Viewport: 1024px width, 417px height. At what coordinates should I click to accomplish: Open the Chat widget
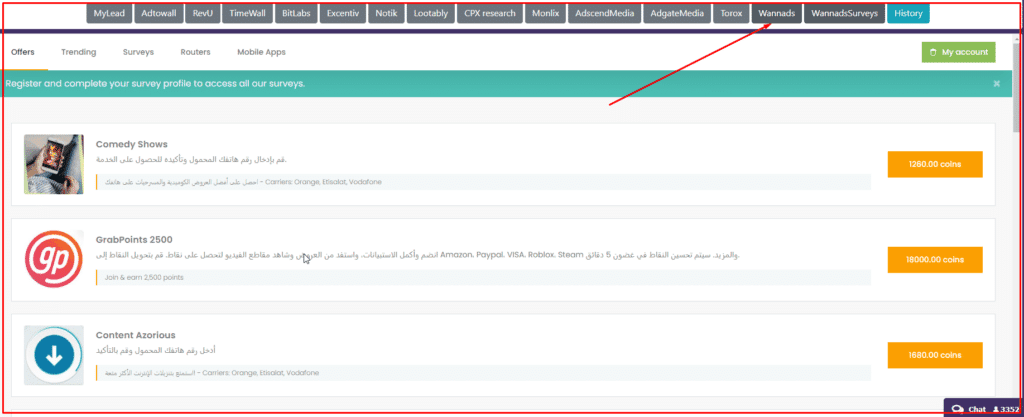click(984, 408)
